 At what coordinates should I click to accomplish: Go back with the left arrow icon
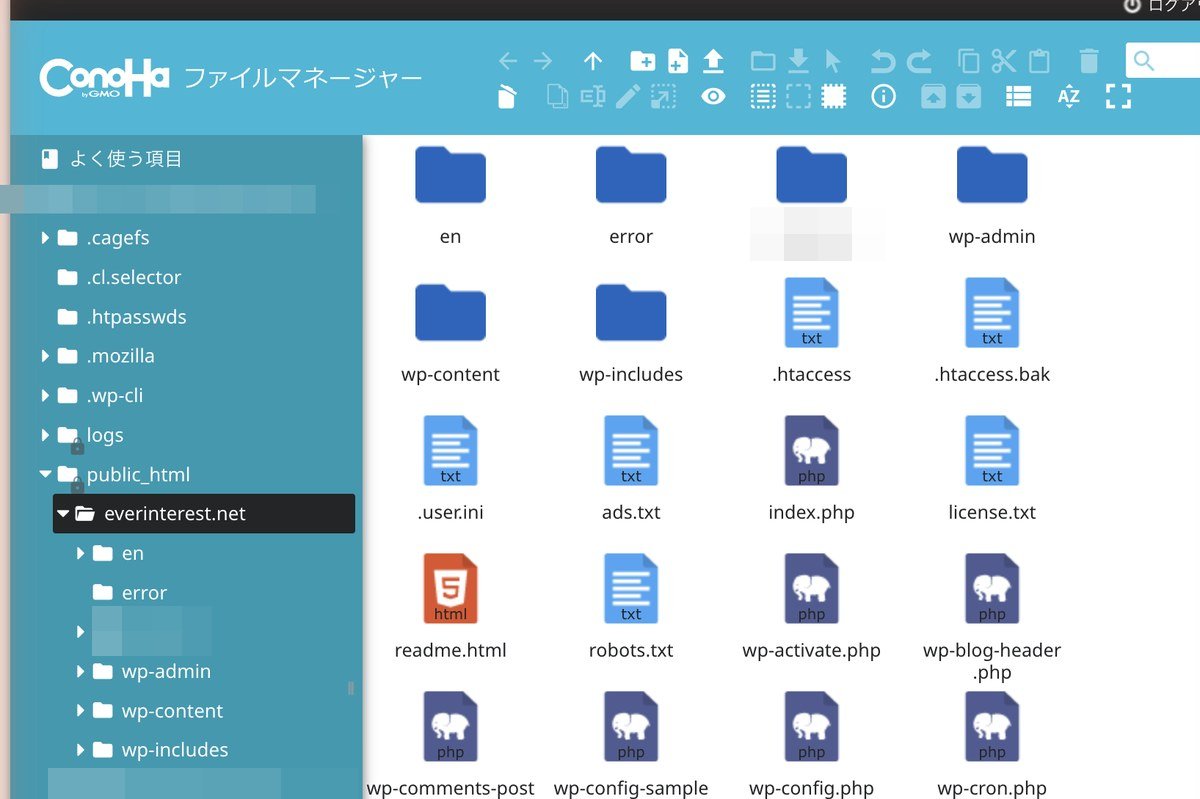(508, 62)
